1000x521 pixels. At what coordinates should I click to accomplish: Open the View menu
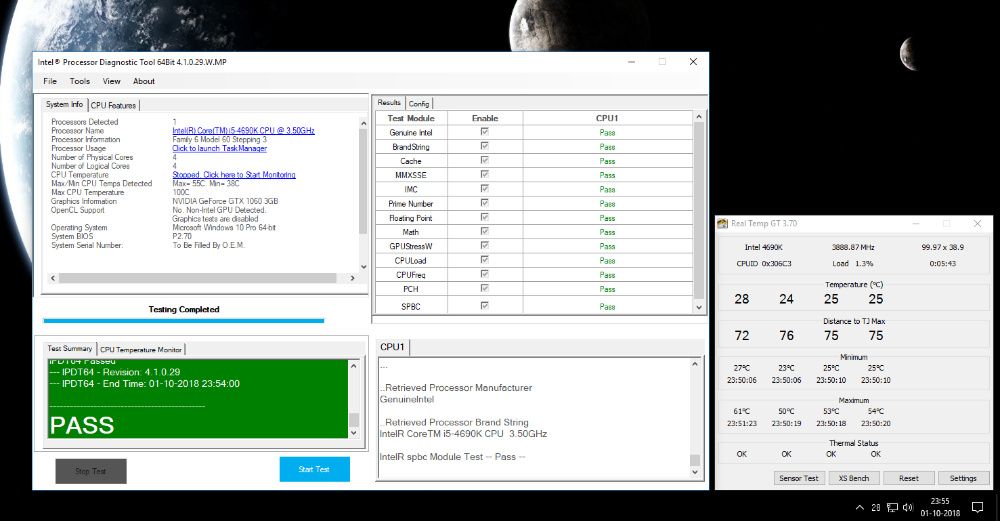[x=112, y=81]
